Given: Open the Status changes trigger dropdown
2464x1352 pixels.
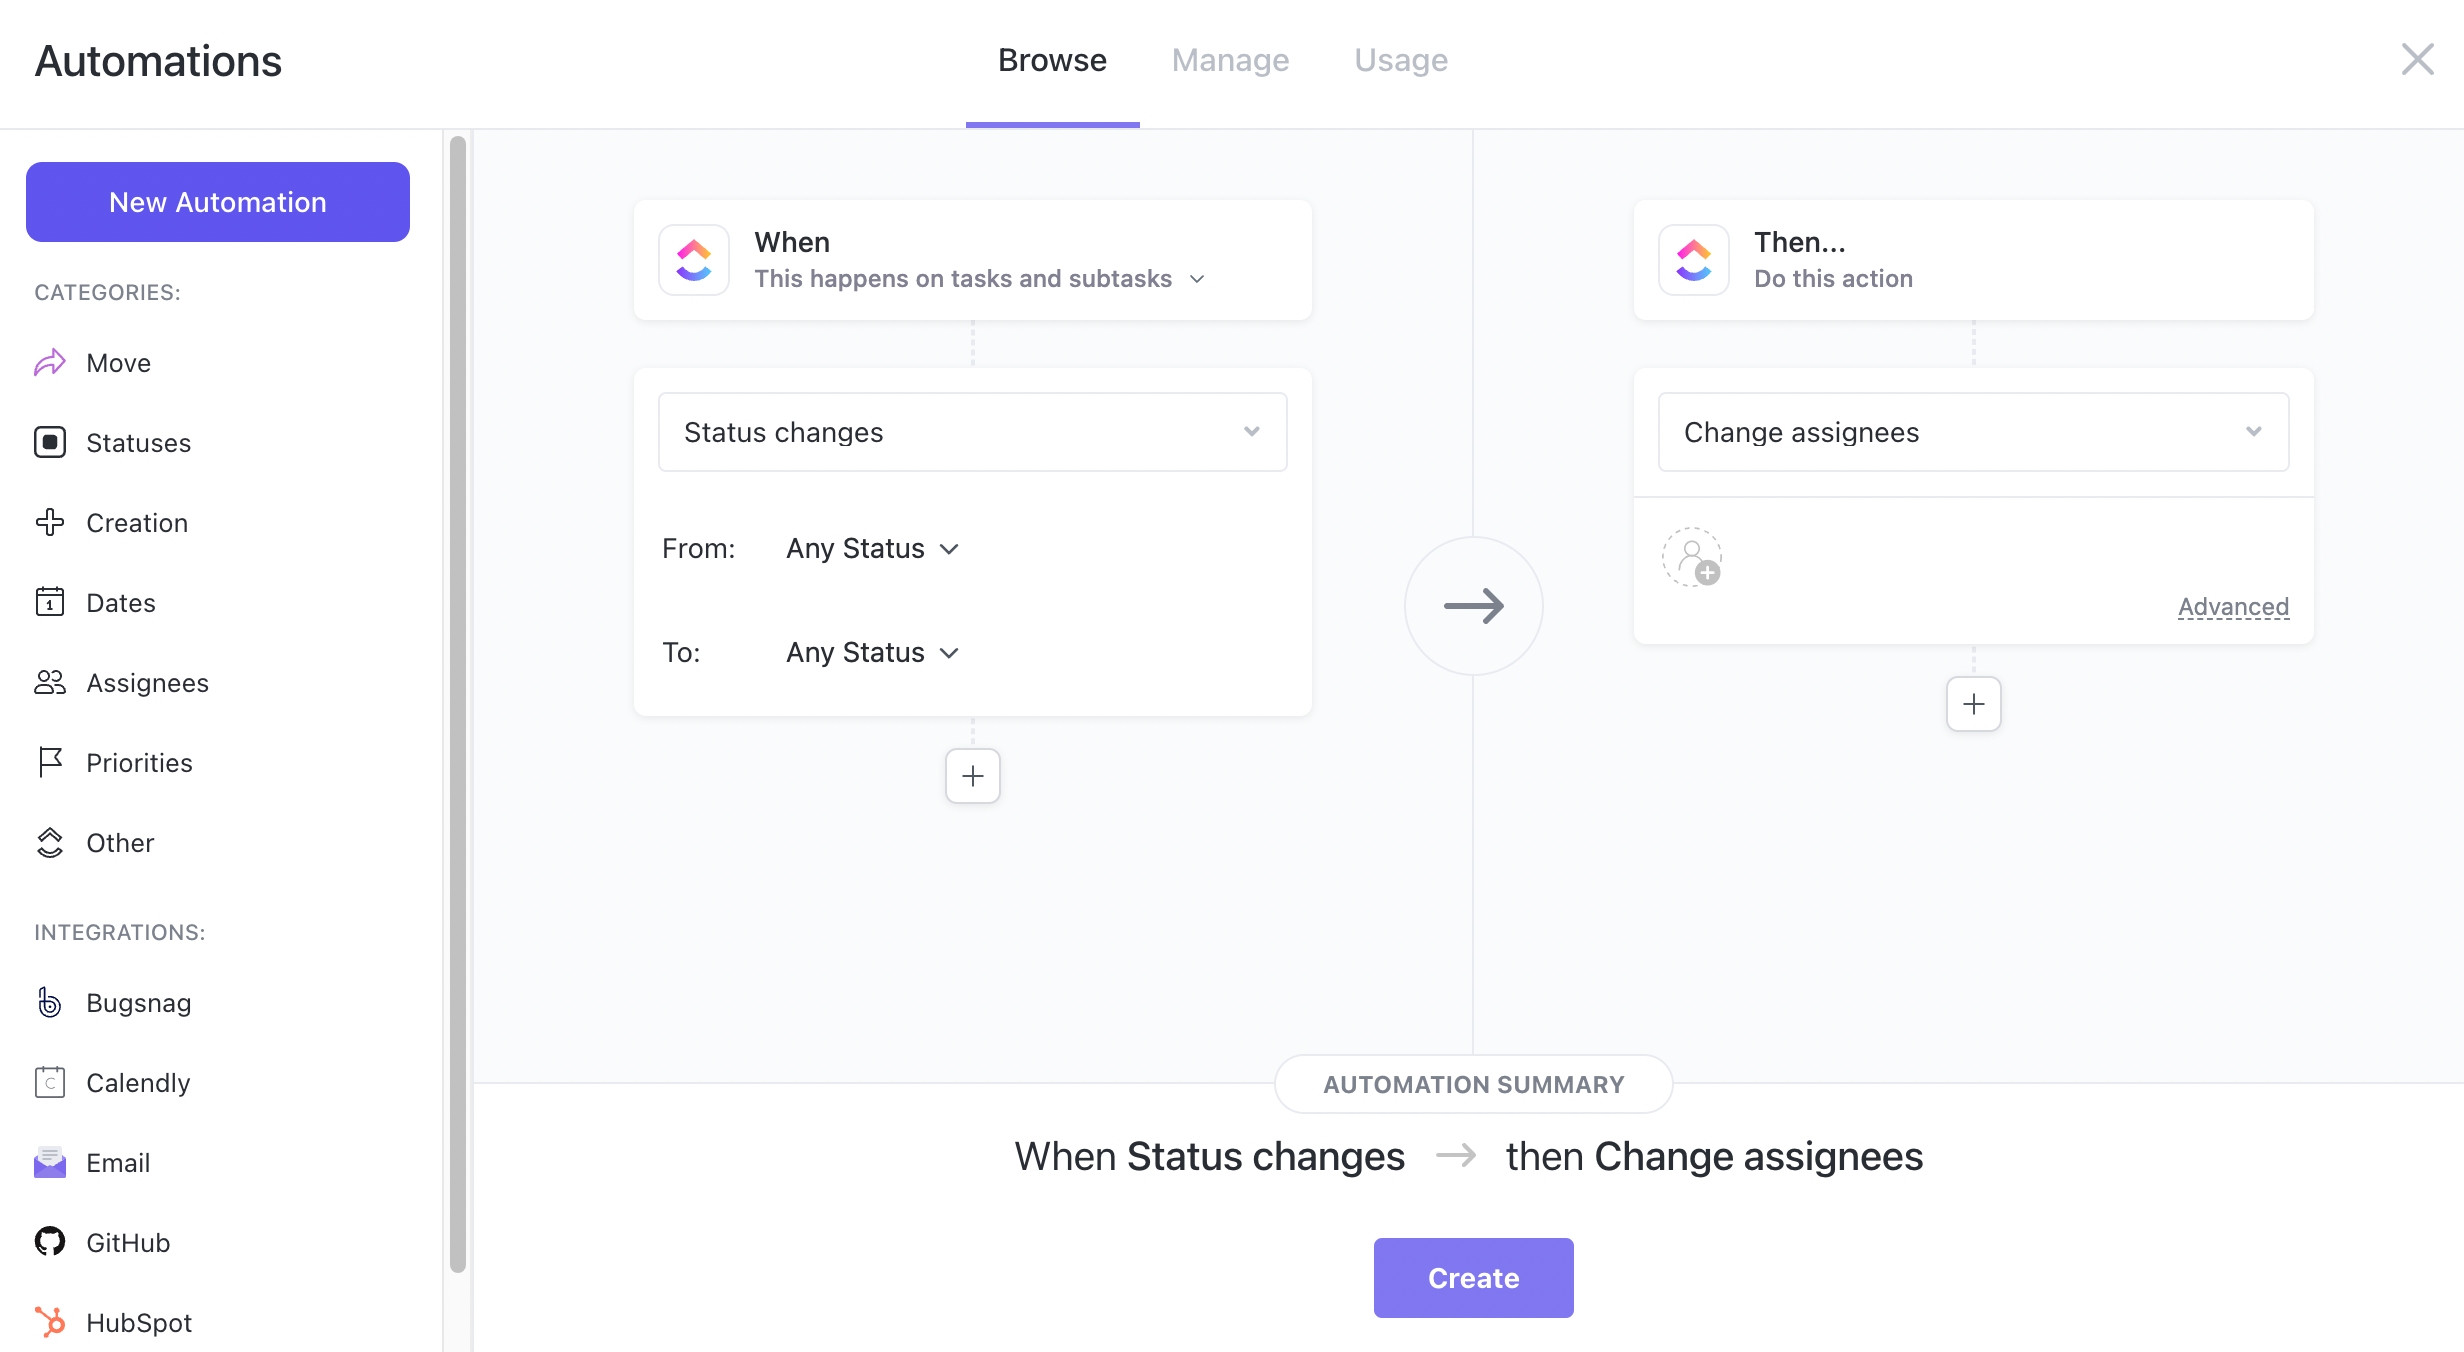Looking at the screenshot, I should [x=971, y=431].
